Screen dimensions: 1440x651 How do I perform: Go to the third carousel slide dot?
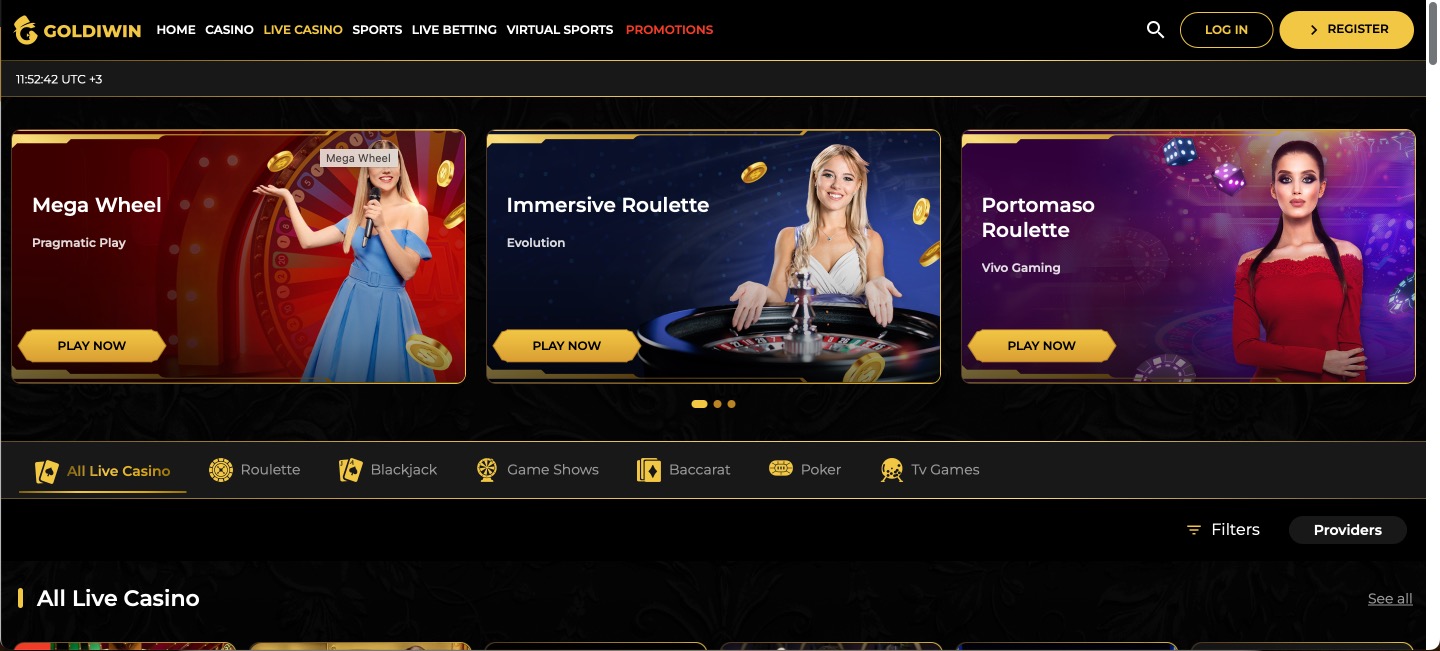coord(732,404)
